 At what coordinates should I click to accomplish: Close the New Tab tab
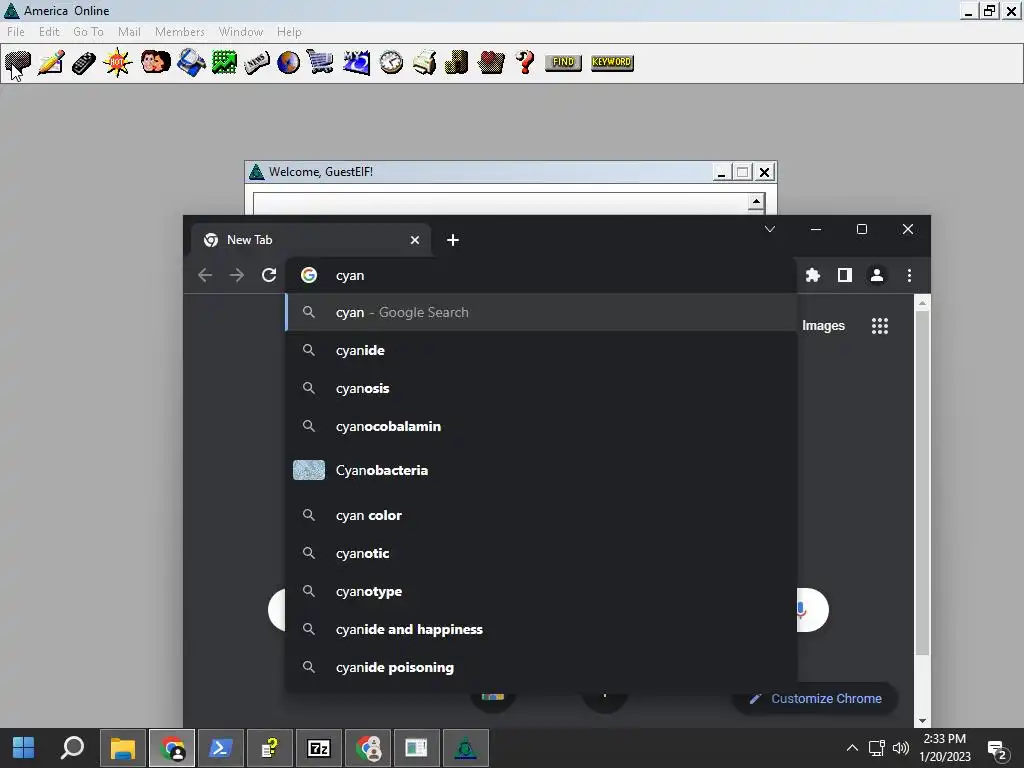(415, 240)
